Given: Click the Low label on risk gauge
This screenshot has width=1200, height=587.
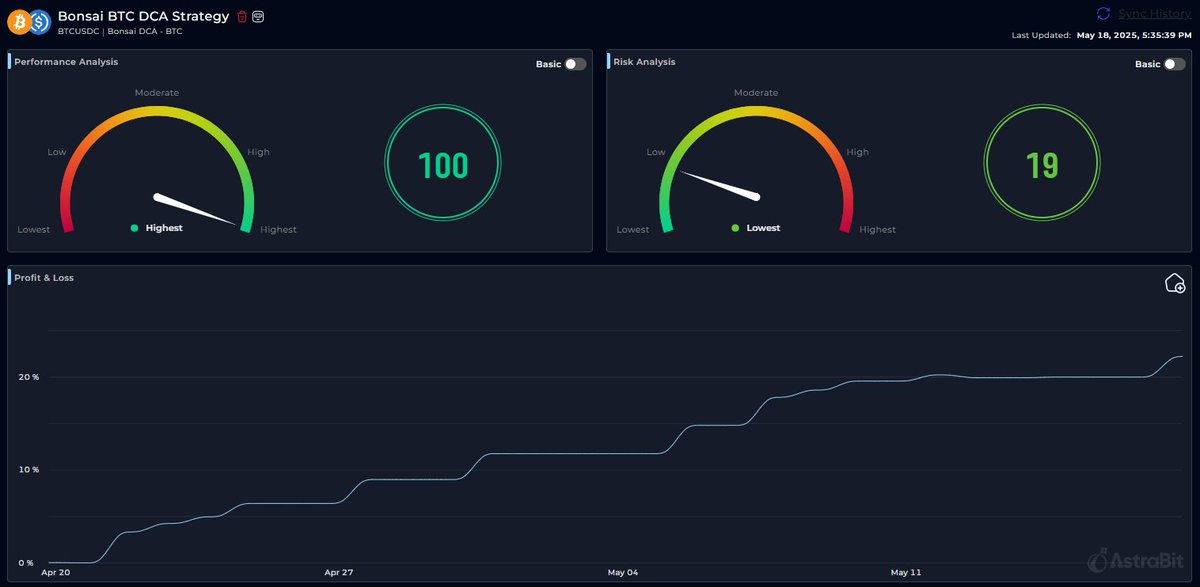Looking at the screenshot, I should point(656,152).
